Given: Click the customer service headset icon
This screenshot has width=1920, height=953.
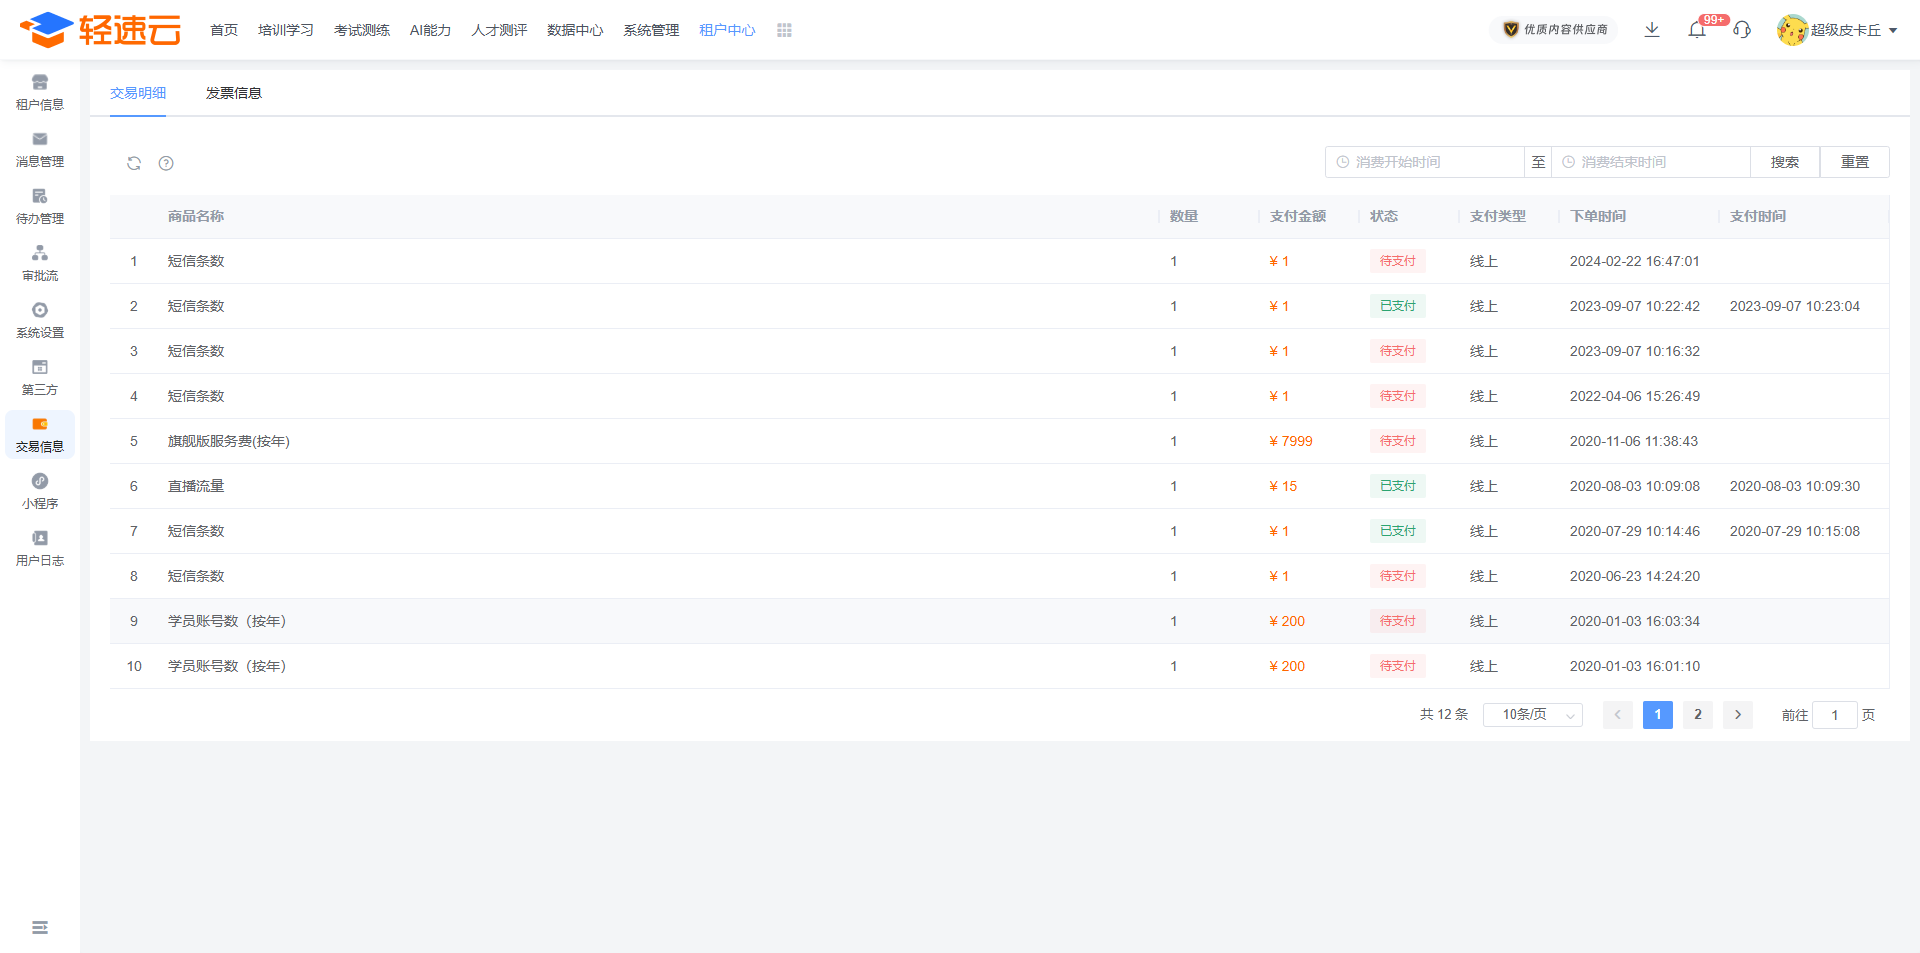Looking at the screenshot, I should [x=1742, y=30].
